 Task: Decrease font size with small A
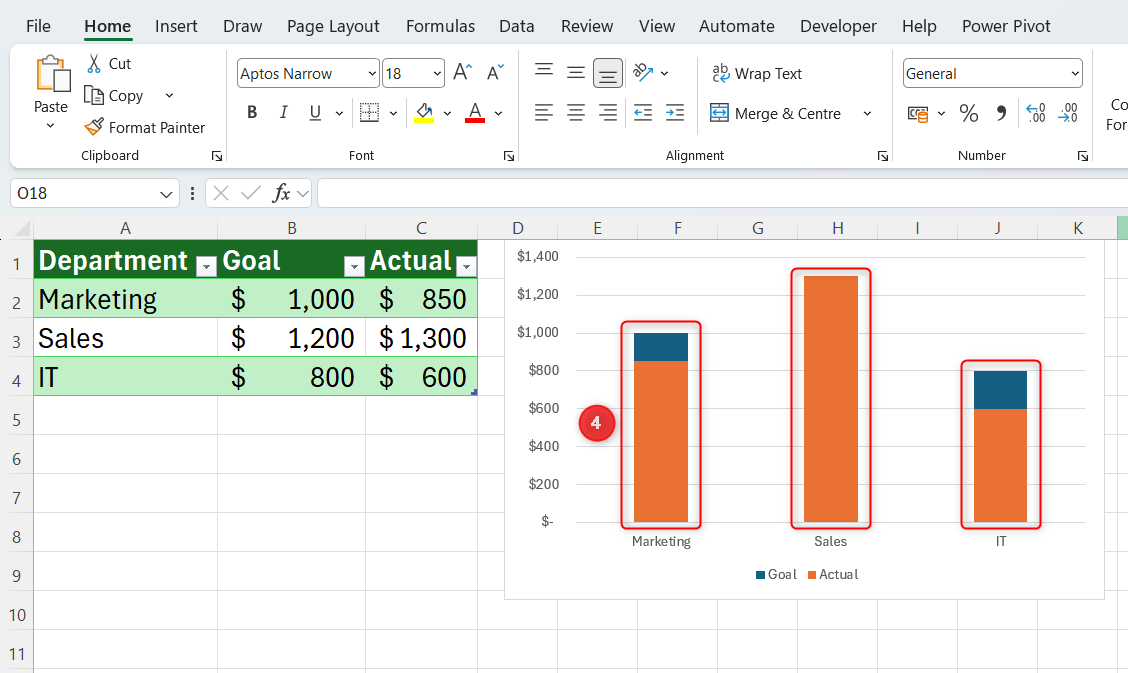click(496, 73)
